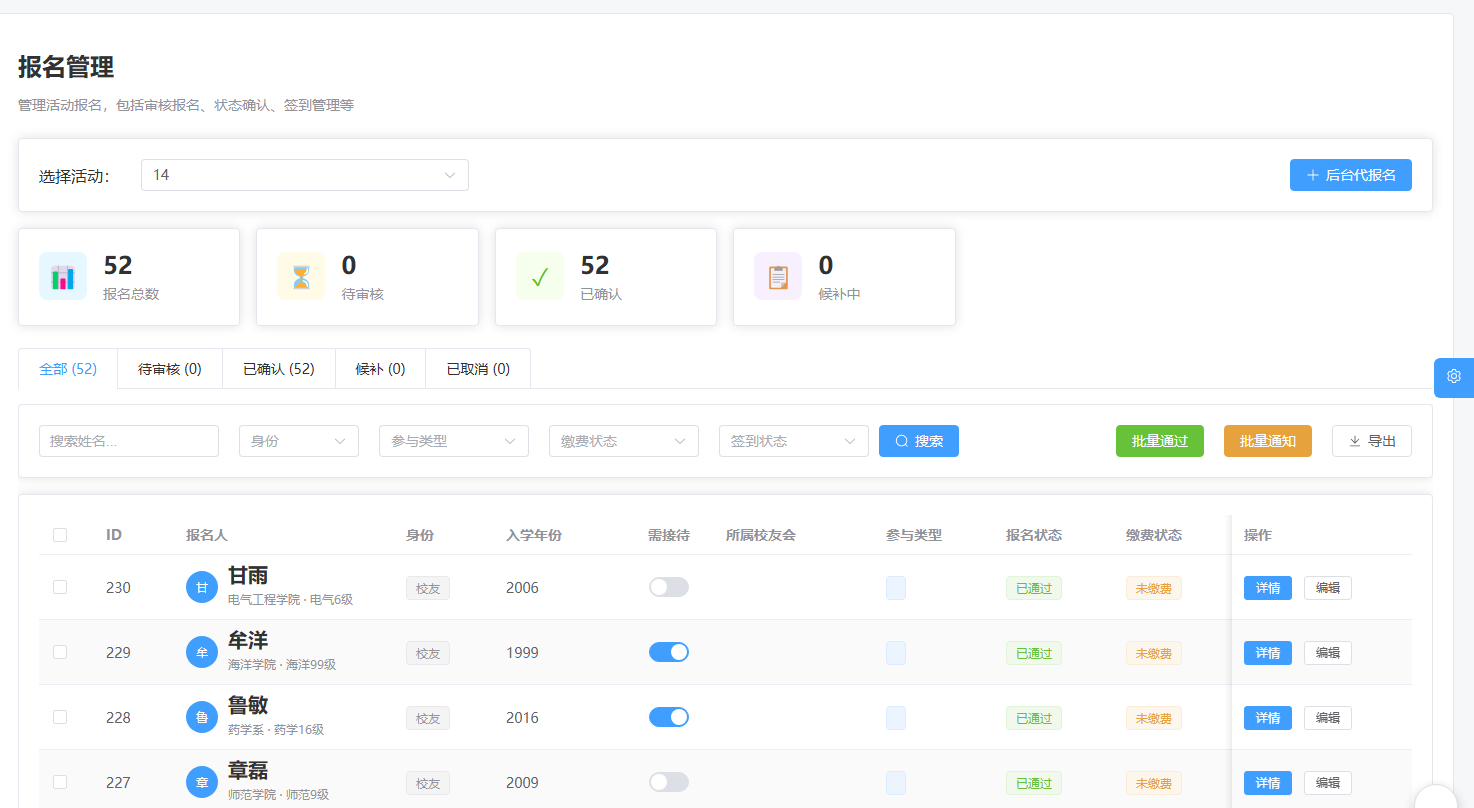Check the select-all checkbox in table header
1474x808 pixels.
60,535
